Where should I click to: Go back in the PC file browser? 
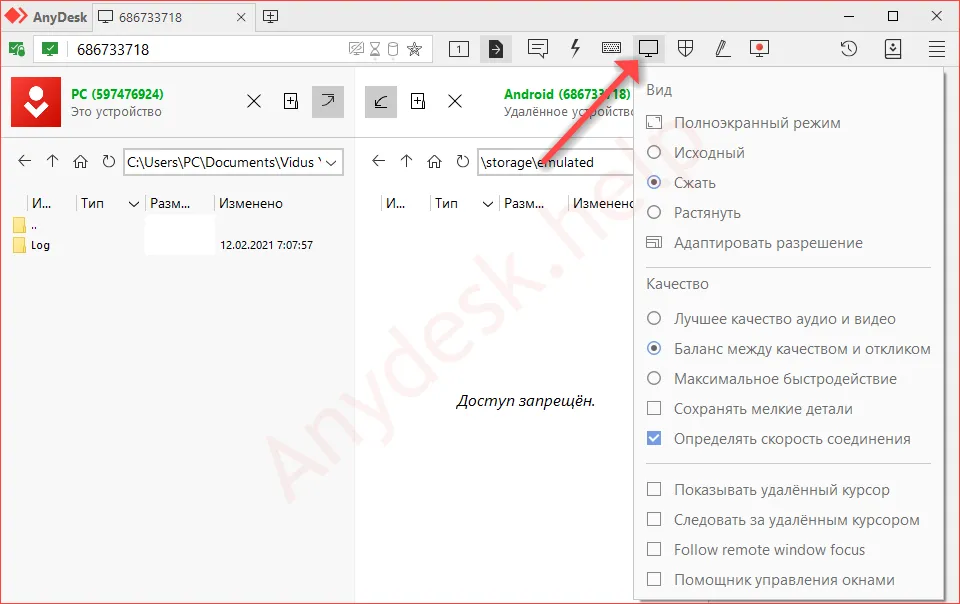24,162
